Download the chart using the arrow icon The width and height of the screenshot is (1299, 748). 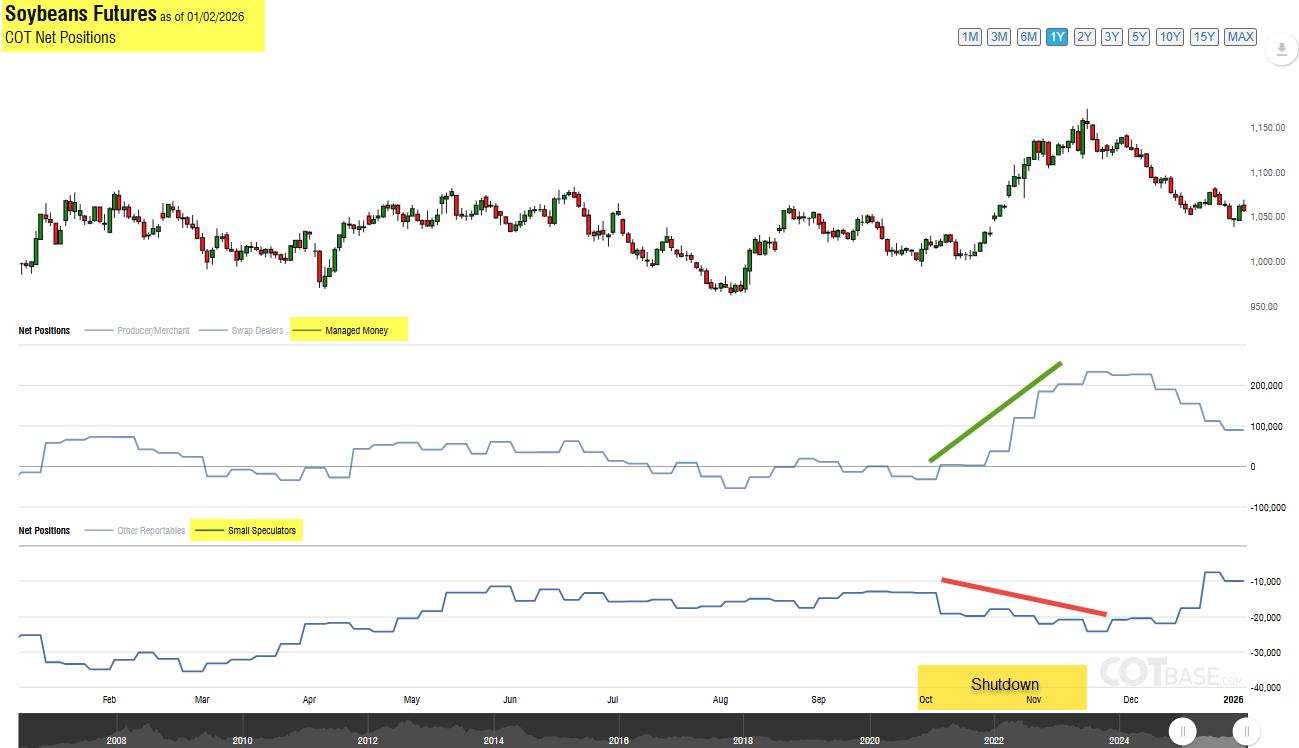point(1281,50)
